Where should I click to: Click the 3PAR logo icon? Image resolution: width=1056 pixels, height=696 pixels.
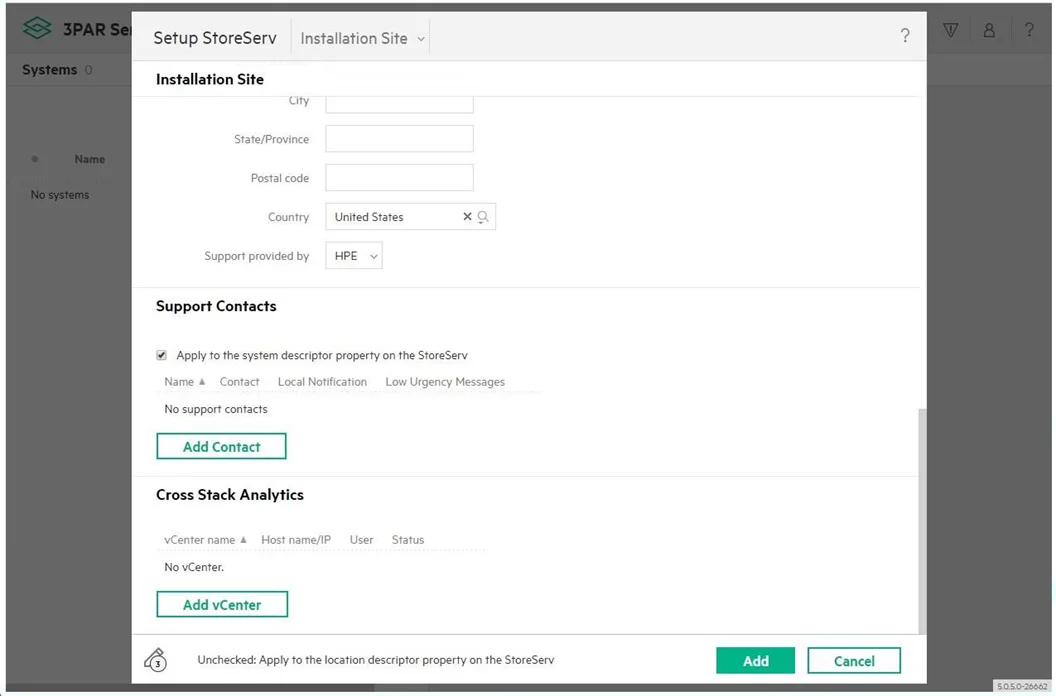pyautogui.click(x=36, y=28)
